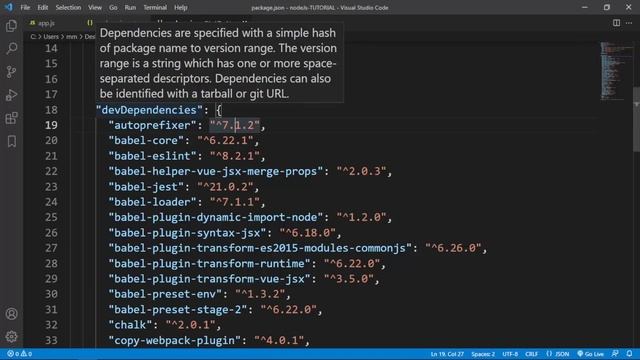Open the Go menu
This screenshot has height=360, width=640.
point(113,7)
